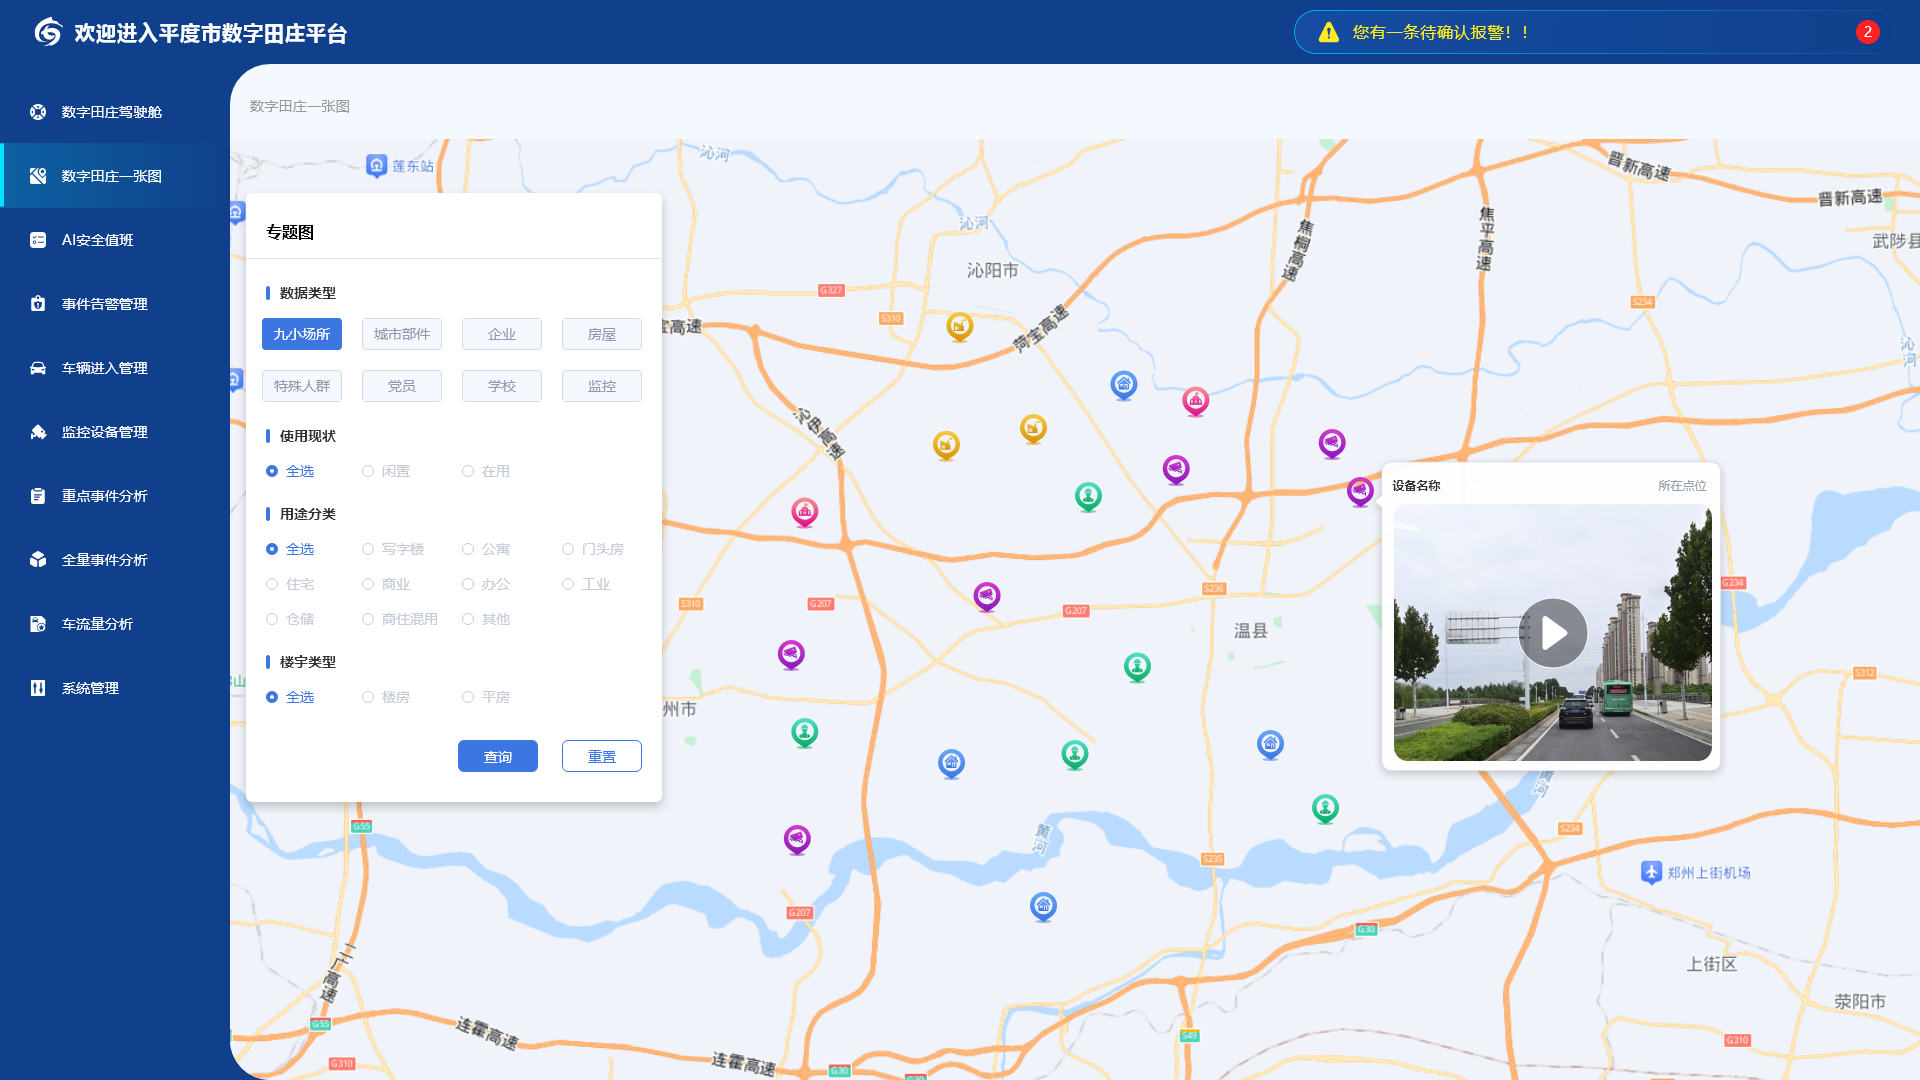Open AI安全值班 menu item
The width and height of the screenshot is (1920, 1080).
115,240
